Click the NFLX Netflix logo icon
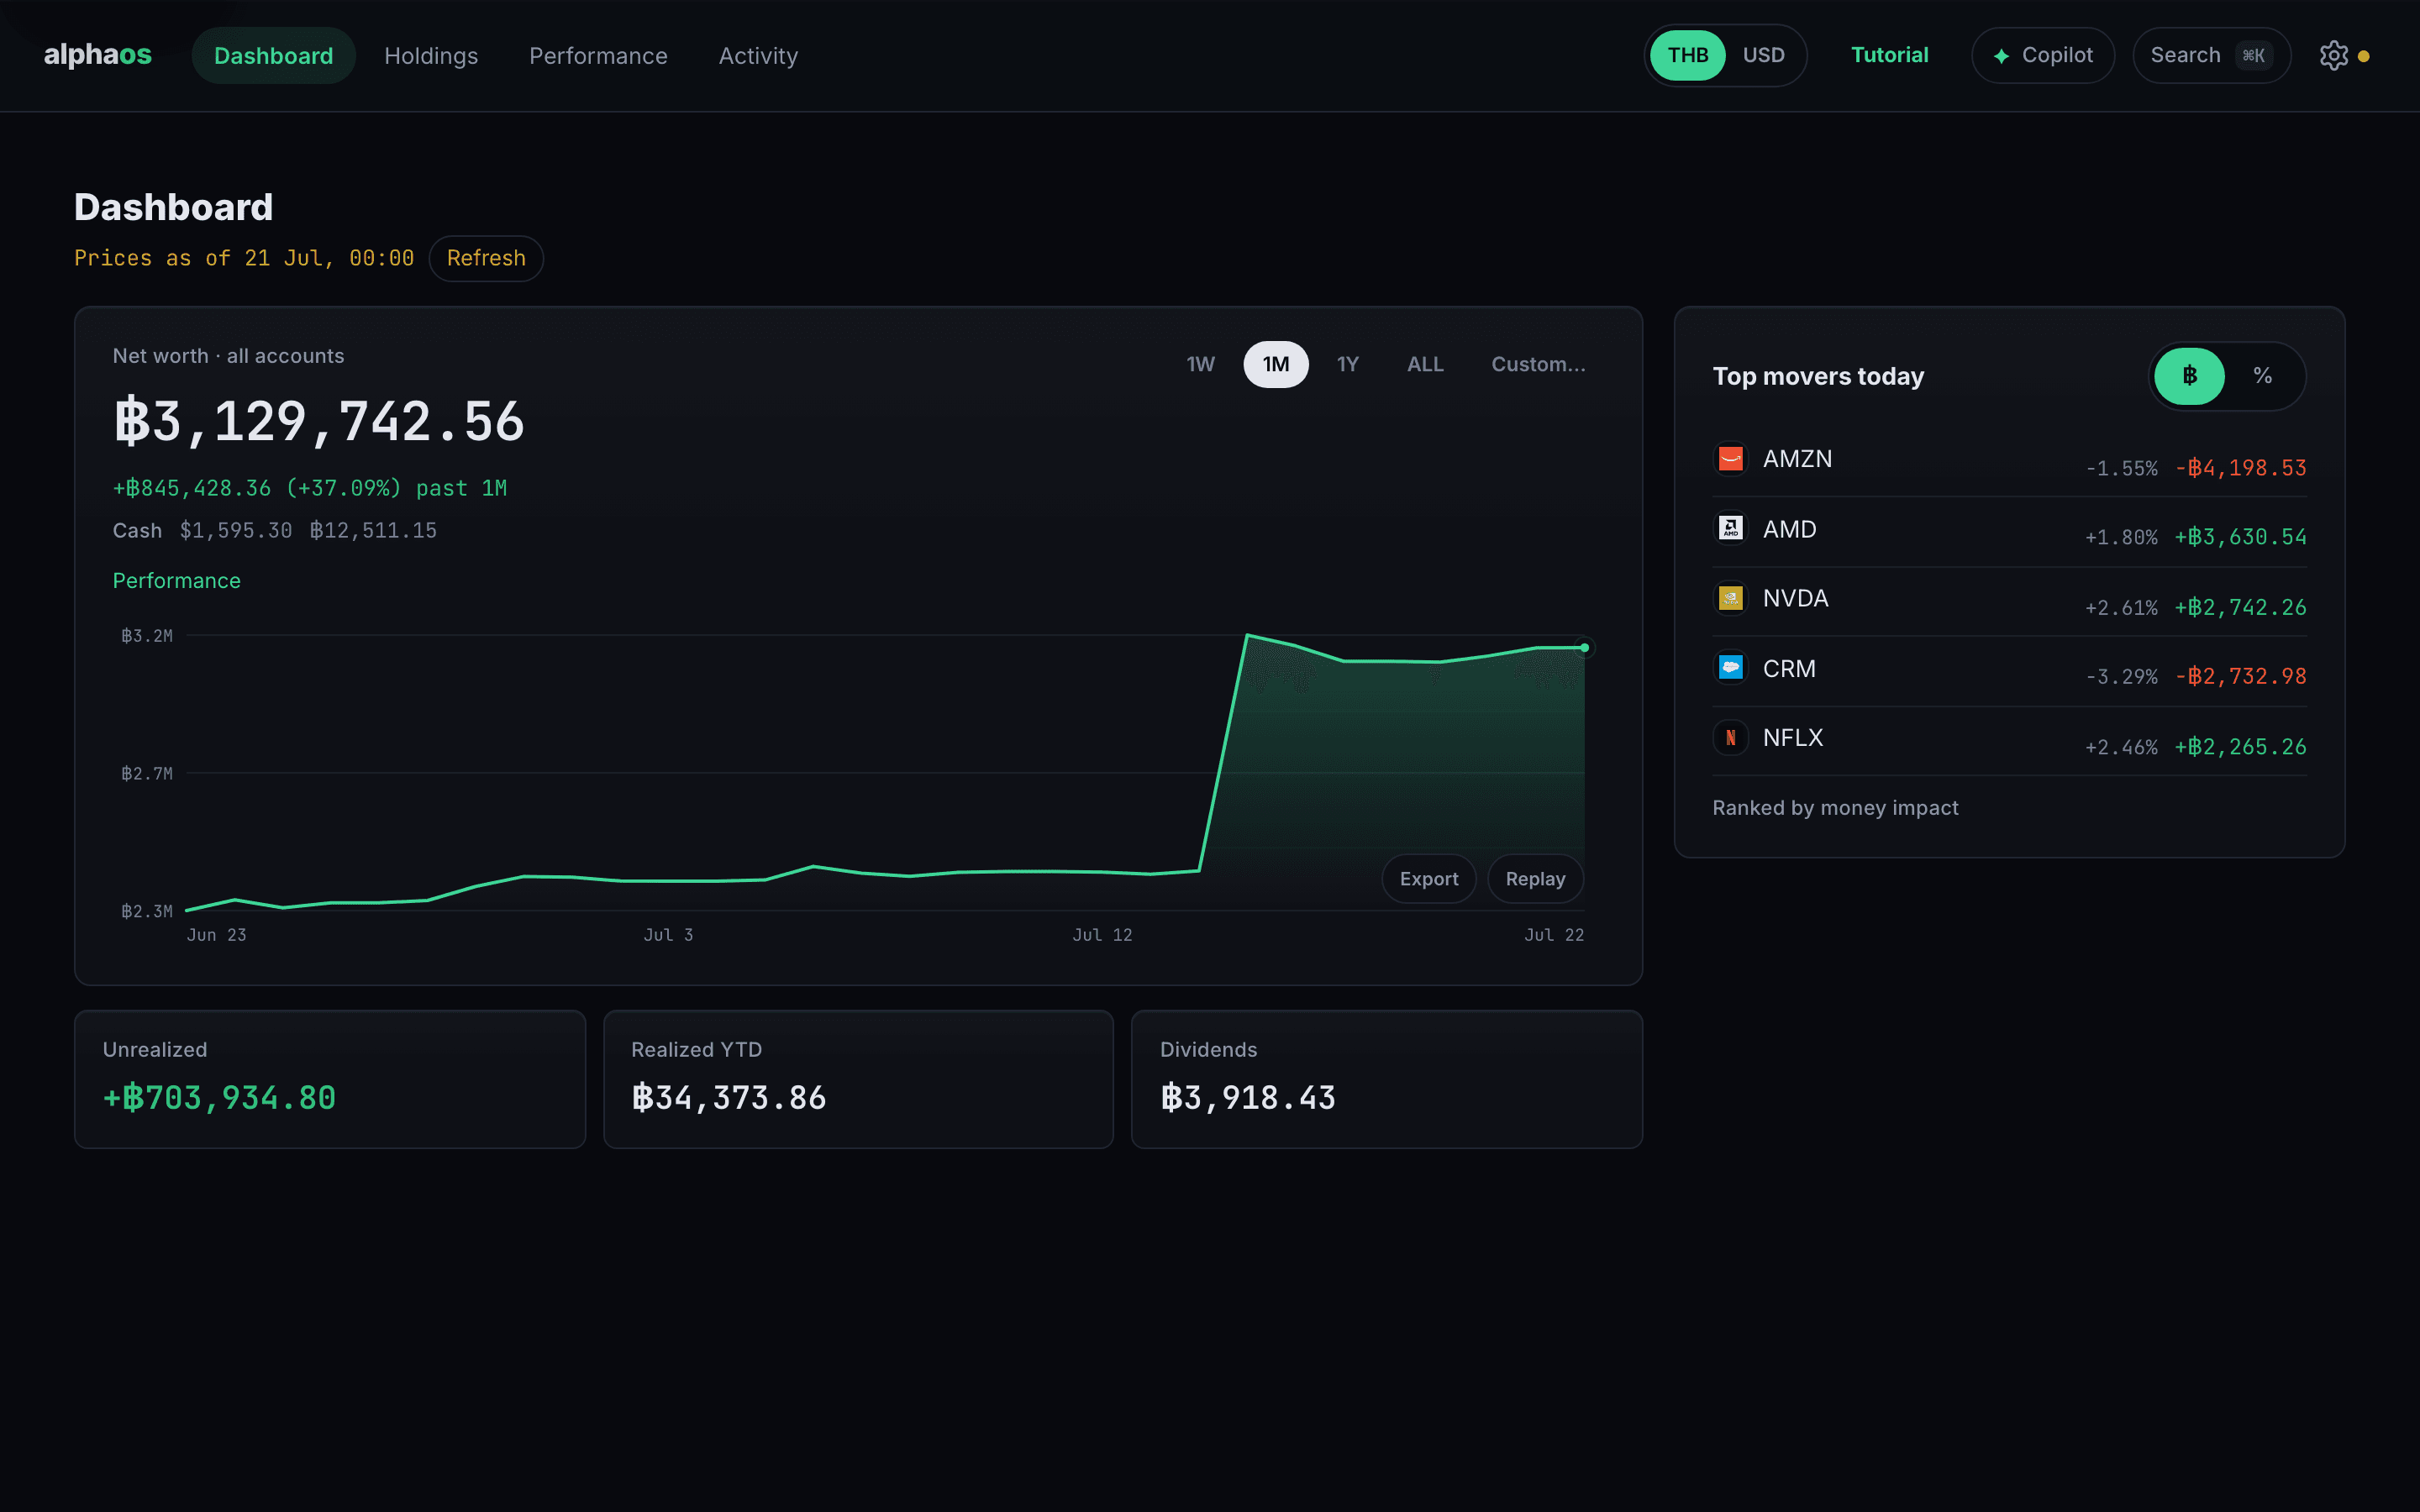The image size is (2420, 1512). pos(1730,738)
